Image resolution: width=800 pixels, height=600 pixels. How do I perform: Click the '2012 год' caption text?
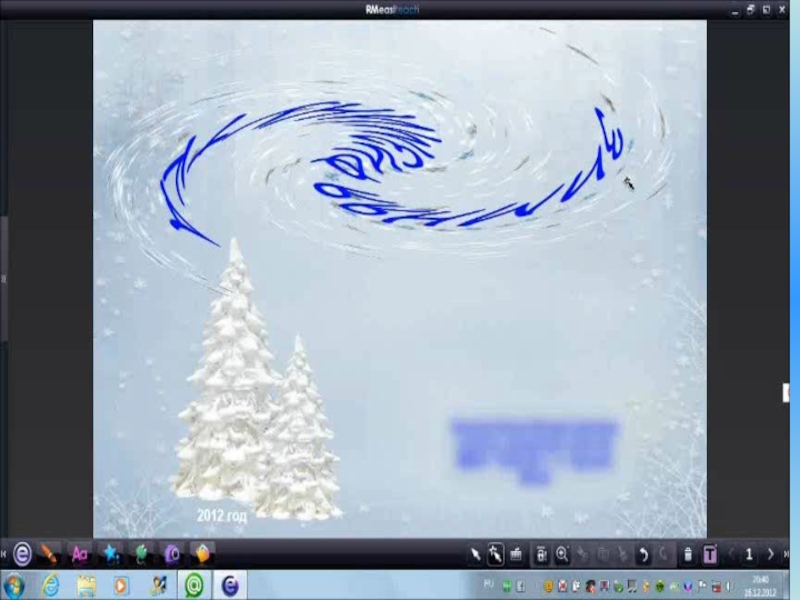pos(222,515)
